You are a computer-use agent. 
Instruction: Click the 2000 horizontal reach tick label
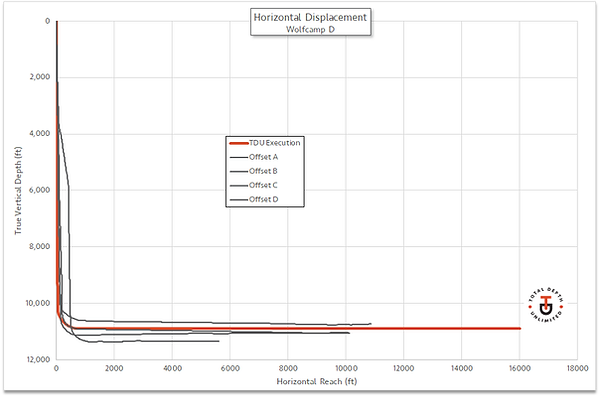pyautogui.click(x=114, y=368)
